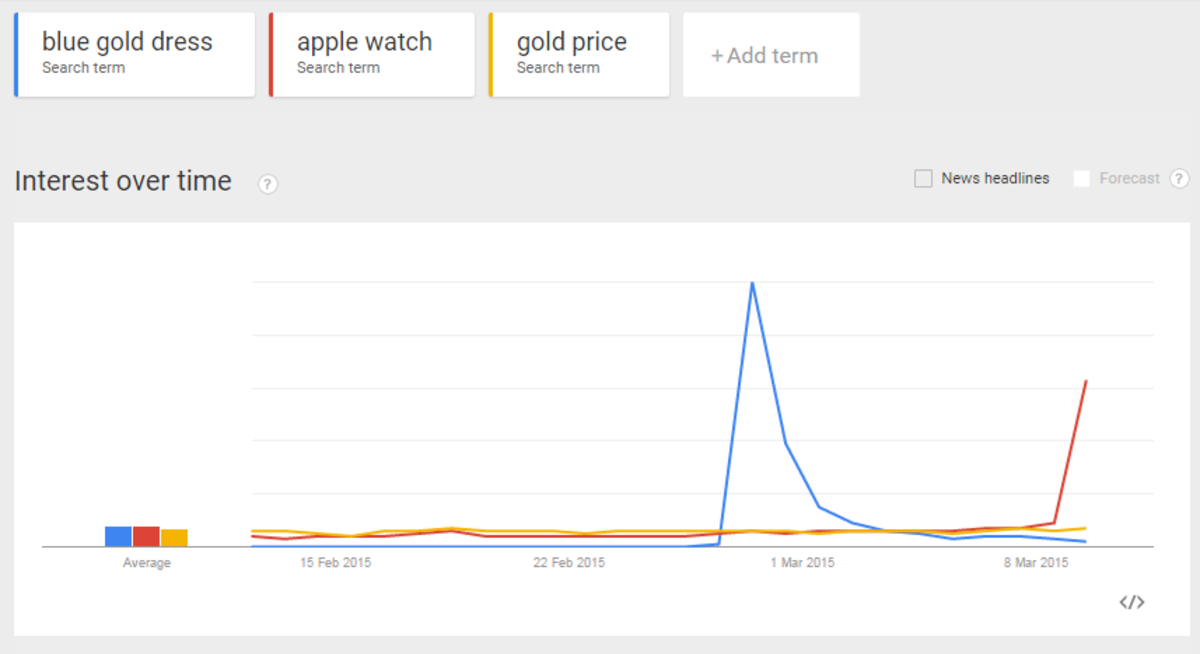
Task: Click the 8 Mar 2015 axis label
Action: click(x=1036, y=563)
